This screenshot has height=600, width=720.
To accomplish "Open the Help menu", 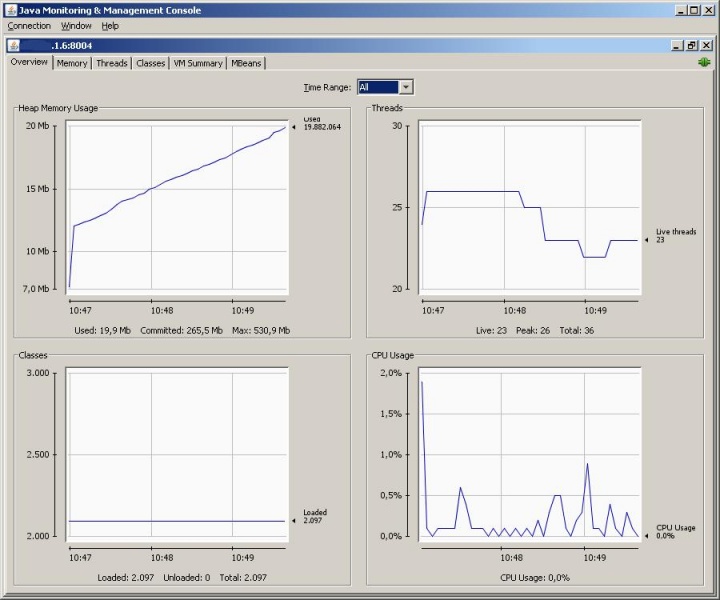I will point(110,26).
